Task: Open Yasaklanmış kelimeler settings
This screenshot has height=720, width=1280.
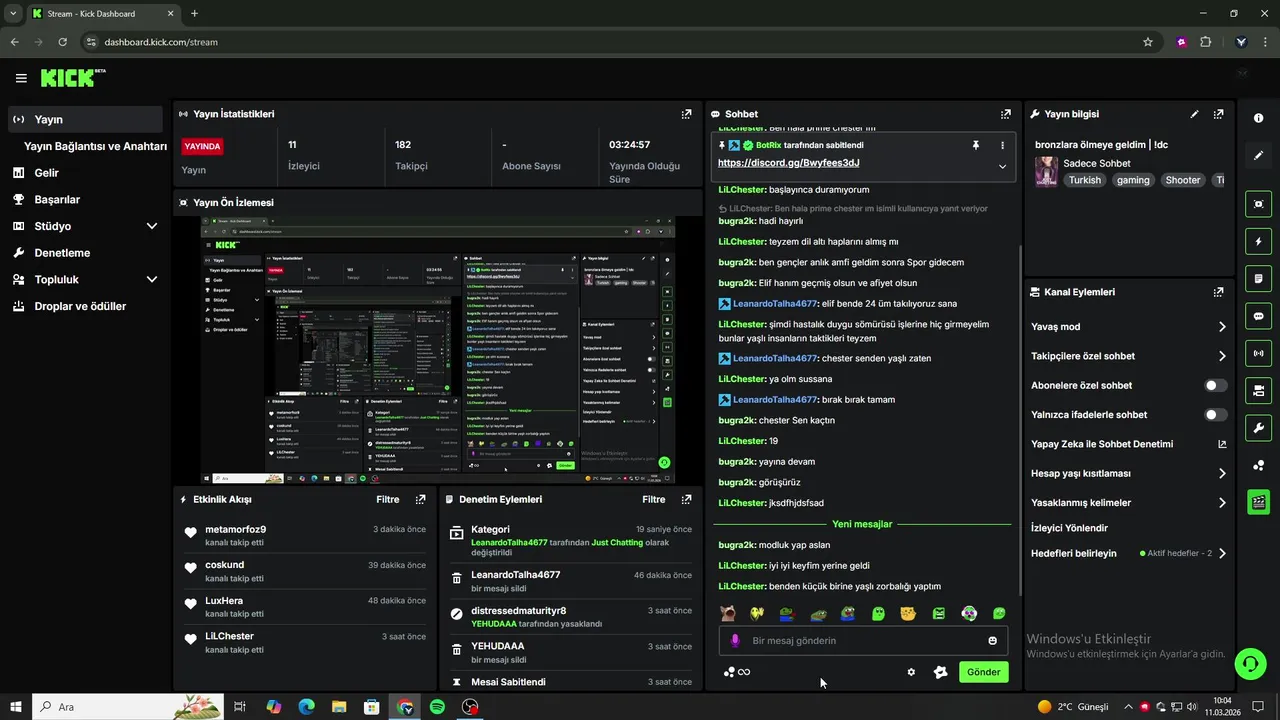Action: click(1128, 503)
